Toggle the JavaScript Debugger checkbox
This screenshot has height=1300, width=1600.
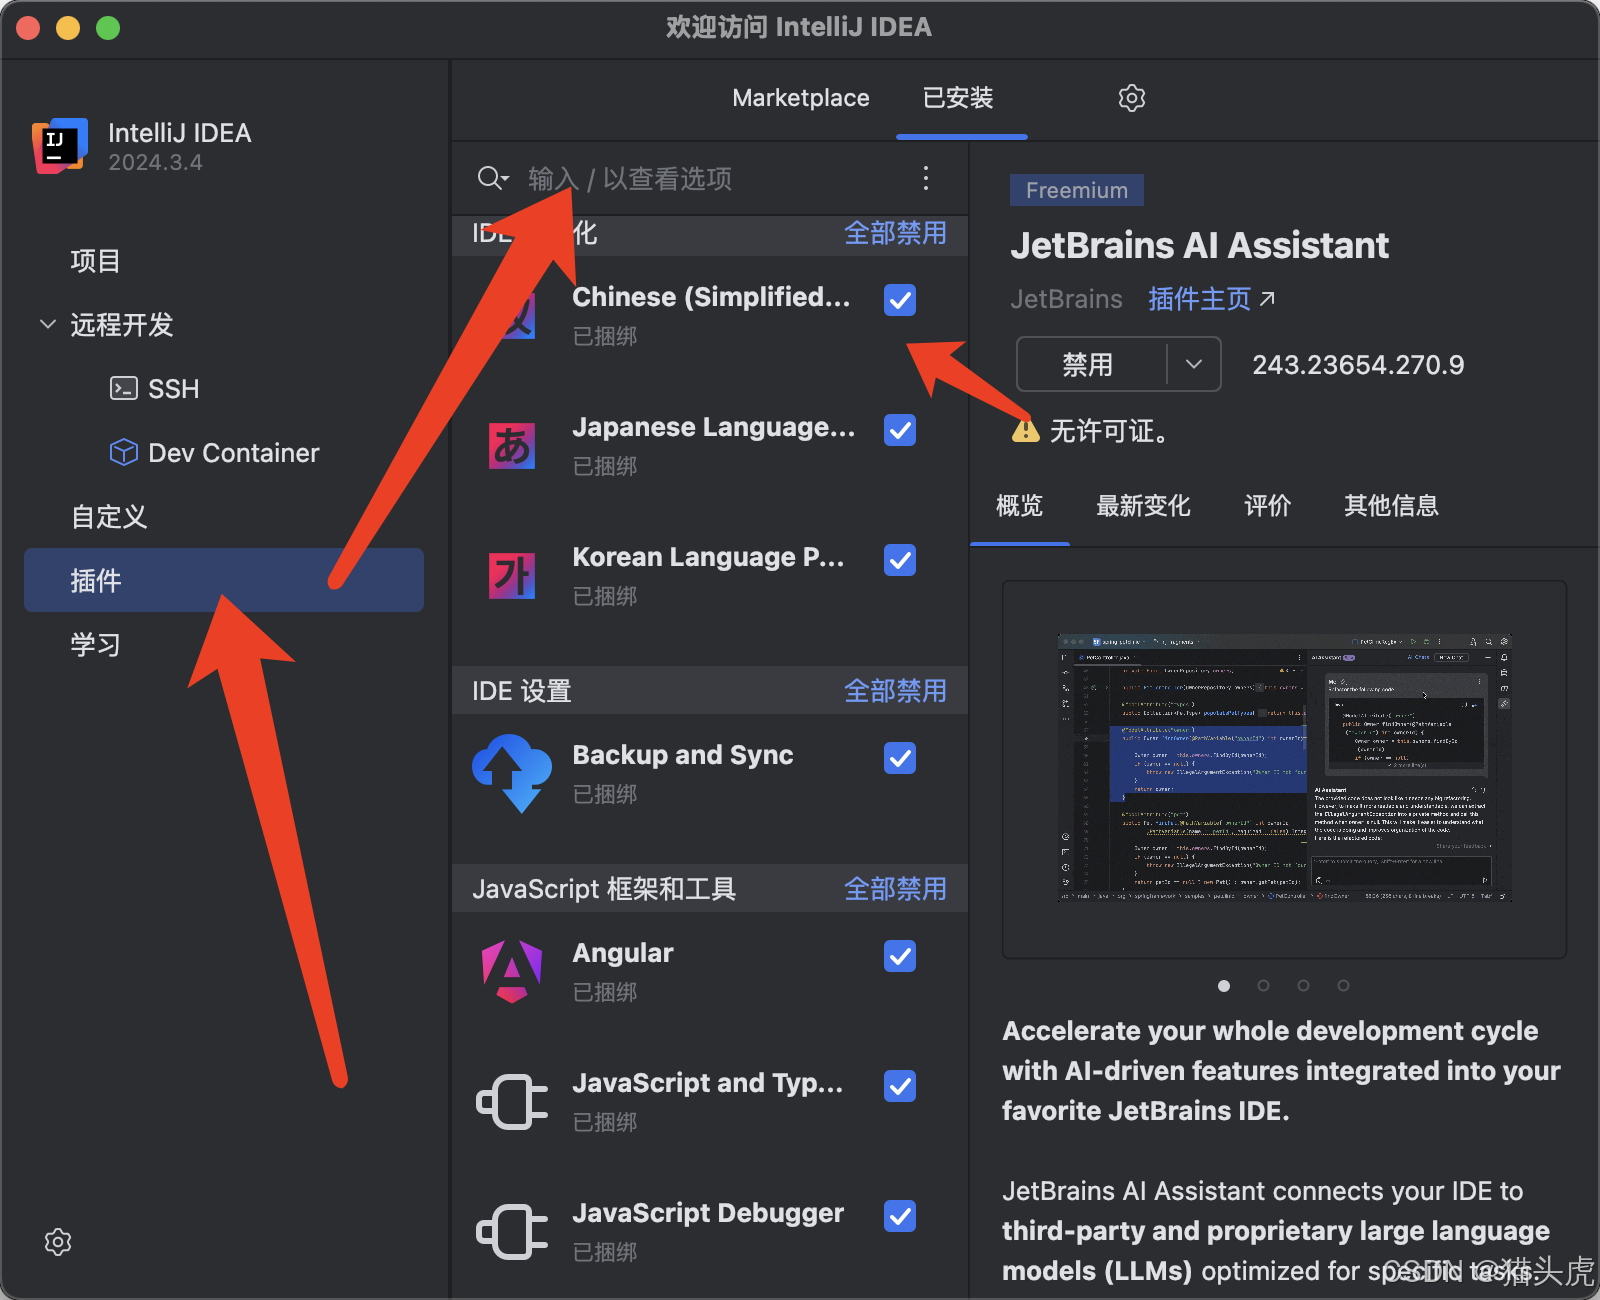pyautogui.click(x=900, y=1216)
